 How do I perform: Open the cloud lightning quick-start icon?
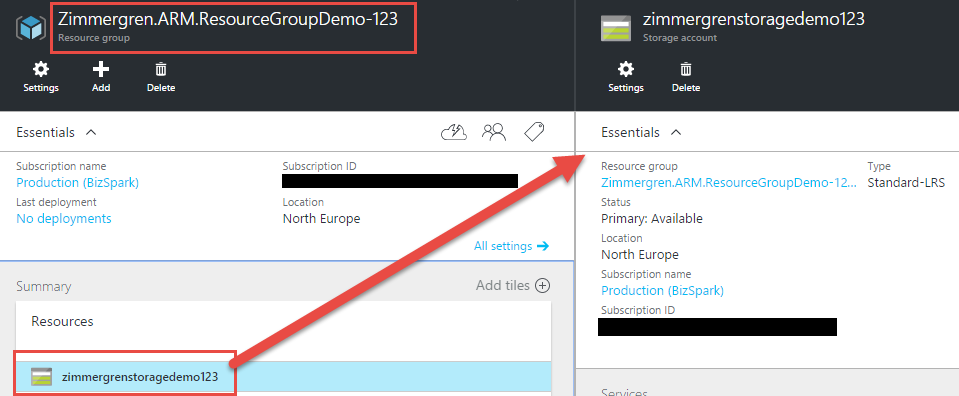point(454,132)
